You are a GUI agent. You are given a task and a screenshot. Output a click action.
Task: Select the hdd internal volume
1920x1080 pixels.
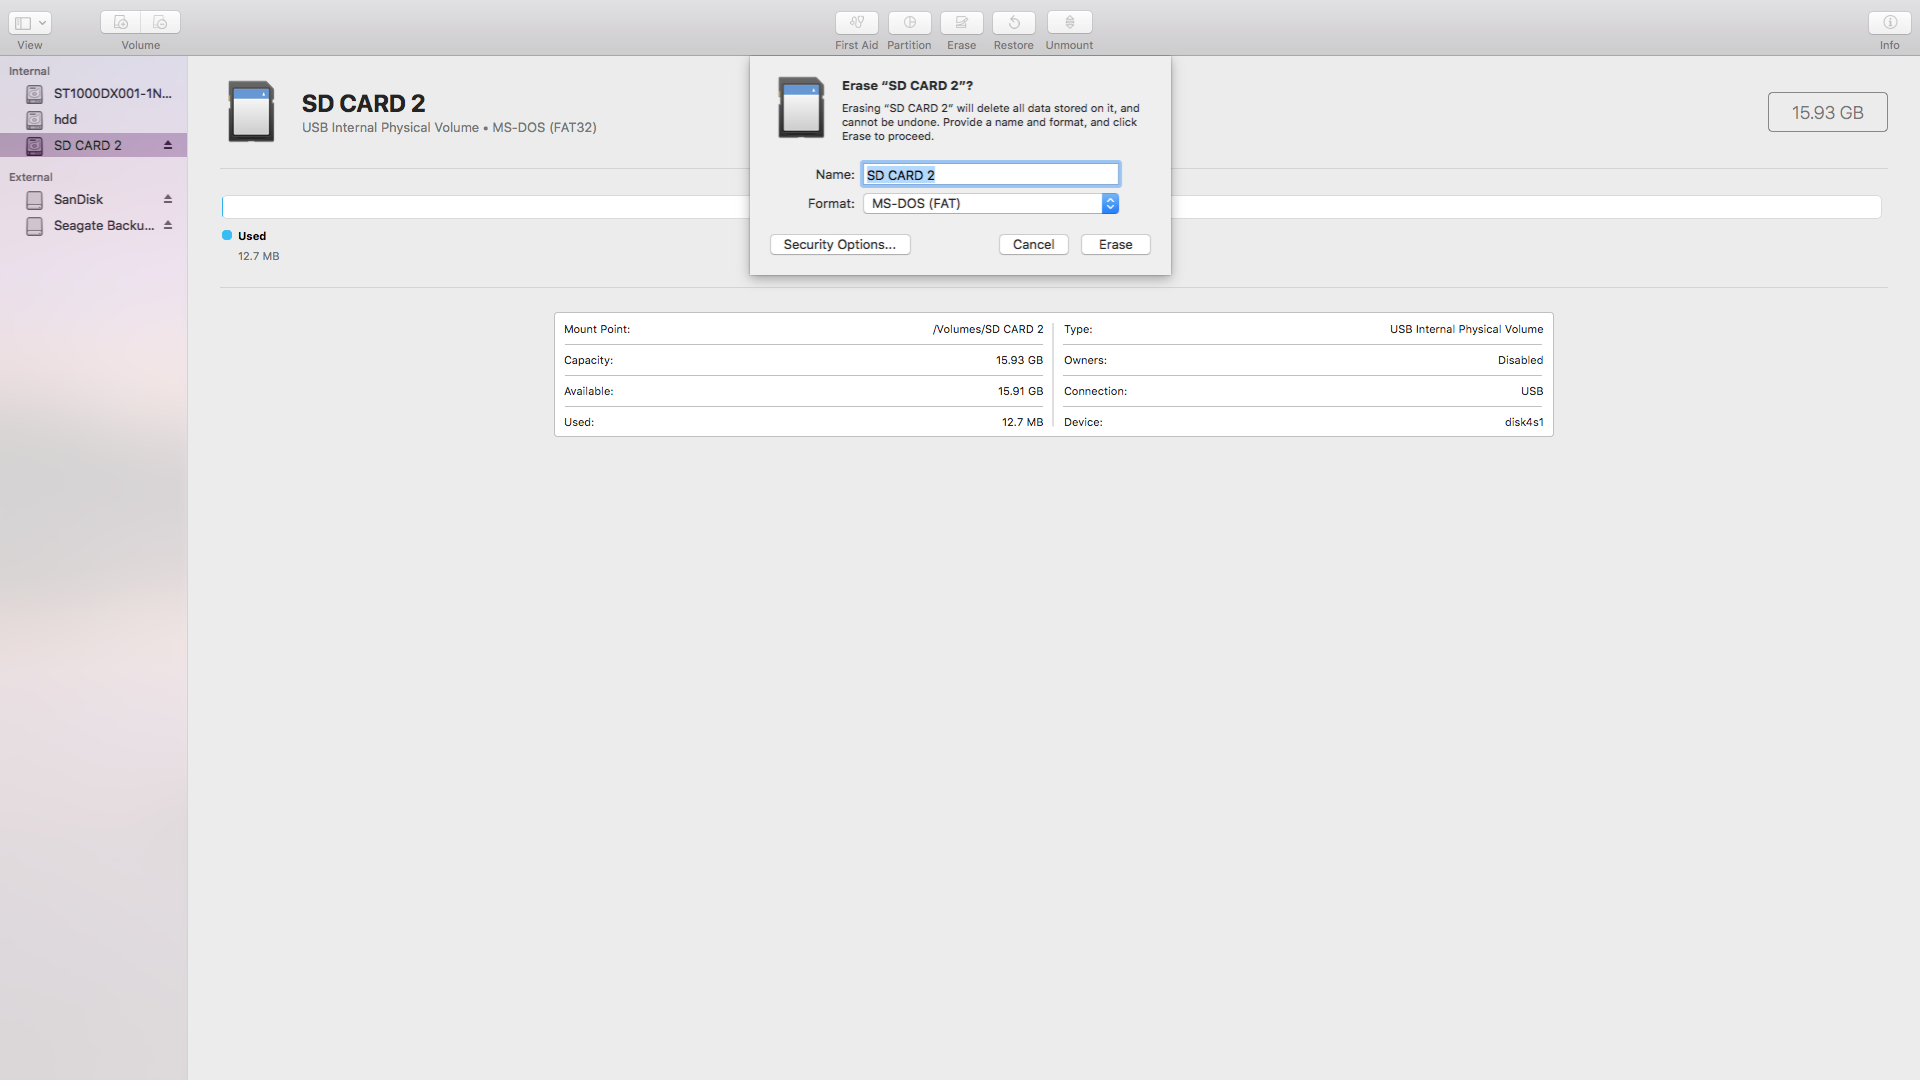coord(66,119)
